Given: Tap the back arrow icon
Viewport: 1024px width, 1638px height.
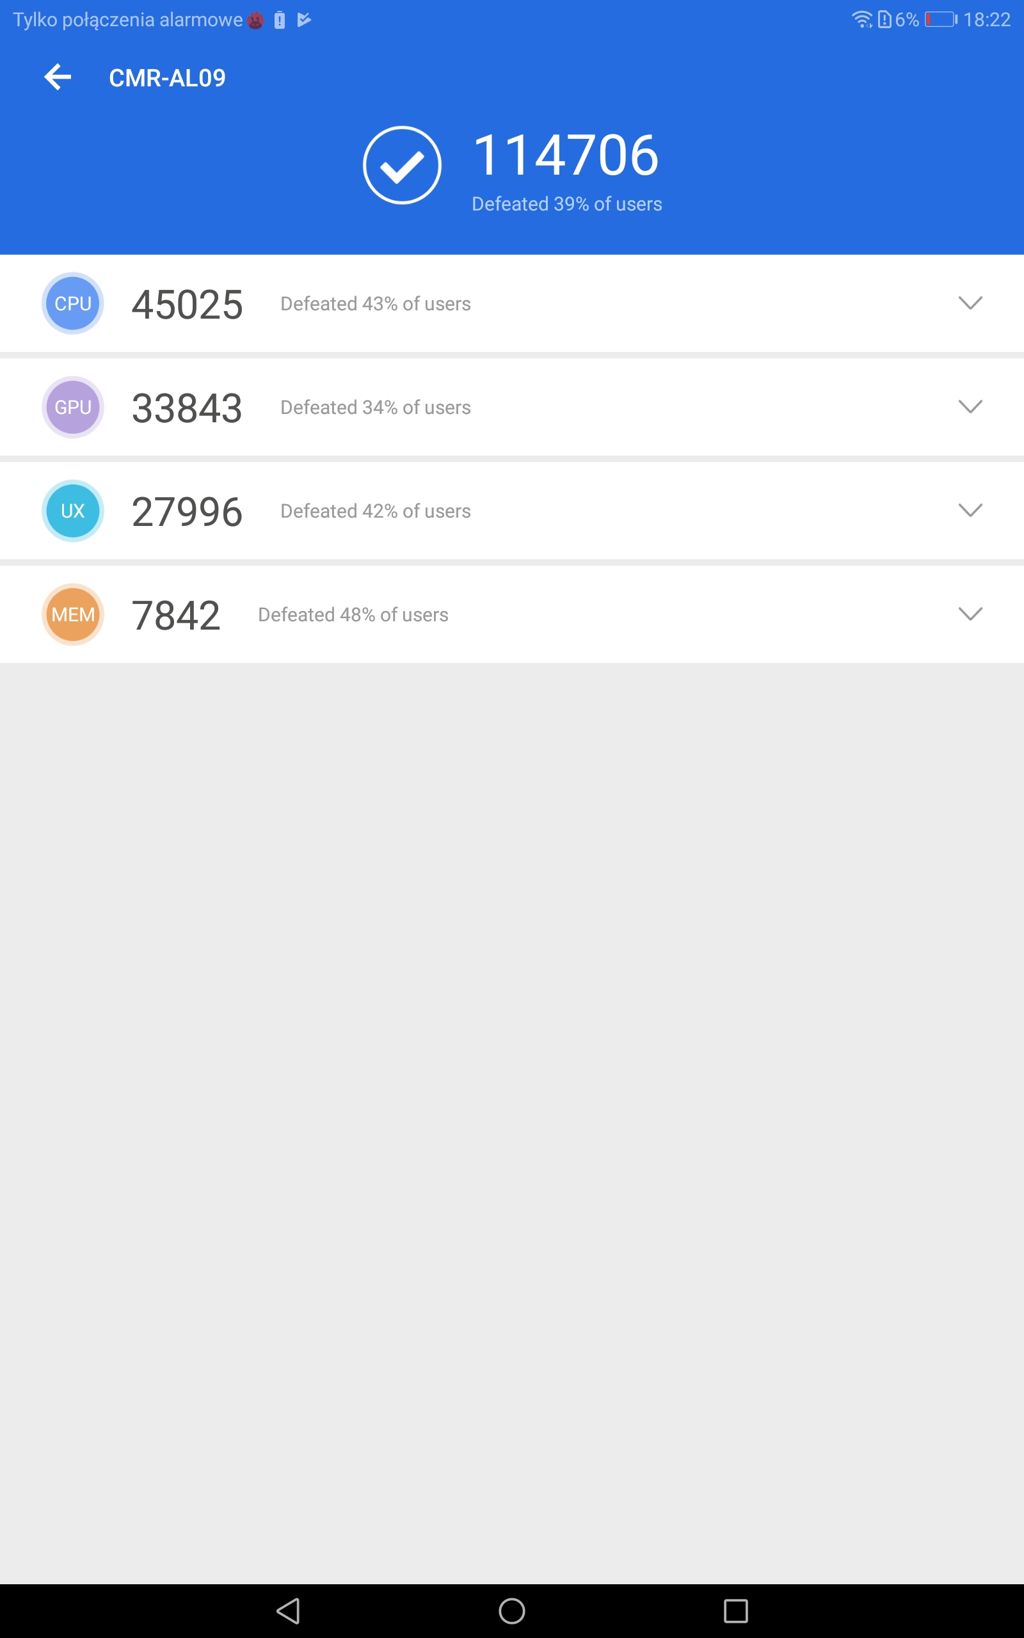Looking at the screenshot, I should click(58, 77).
